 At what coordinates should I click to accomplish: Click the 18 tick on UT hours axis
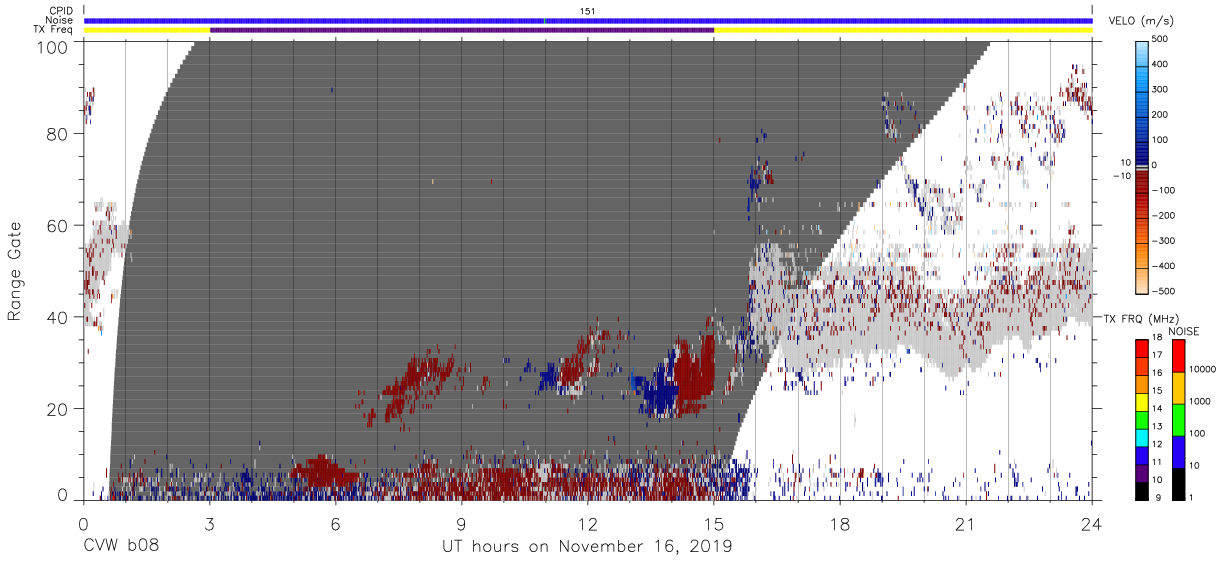point(840,523)
